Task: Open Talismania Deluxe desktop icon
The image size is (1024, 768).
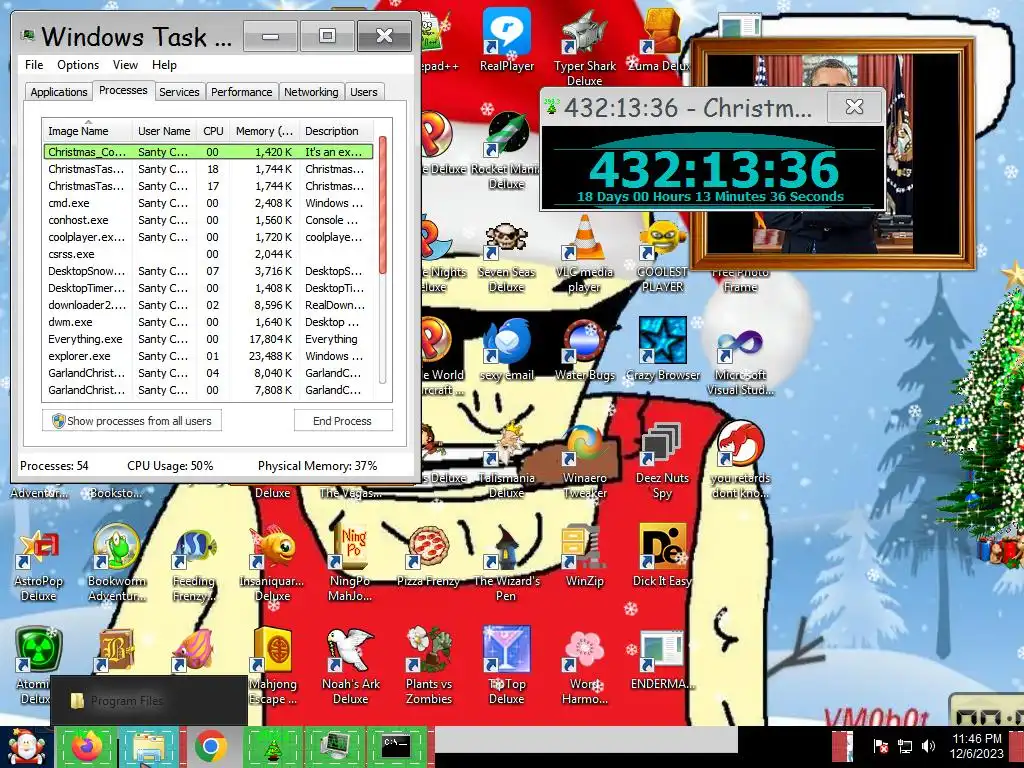Action: tap(507, 461)
